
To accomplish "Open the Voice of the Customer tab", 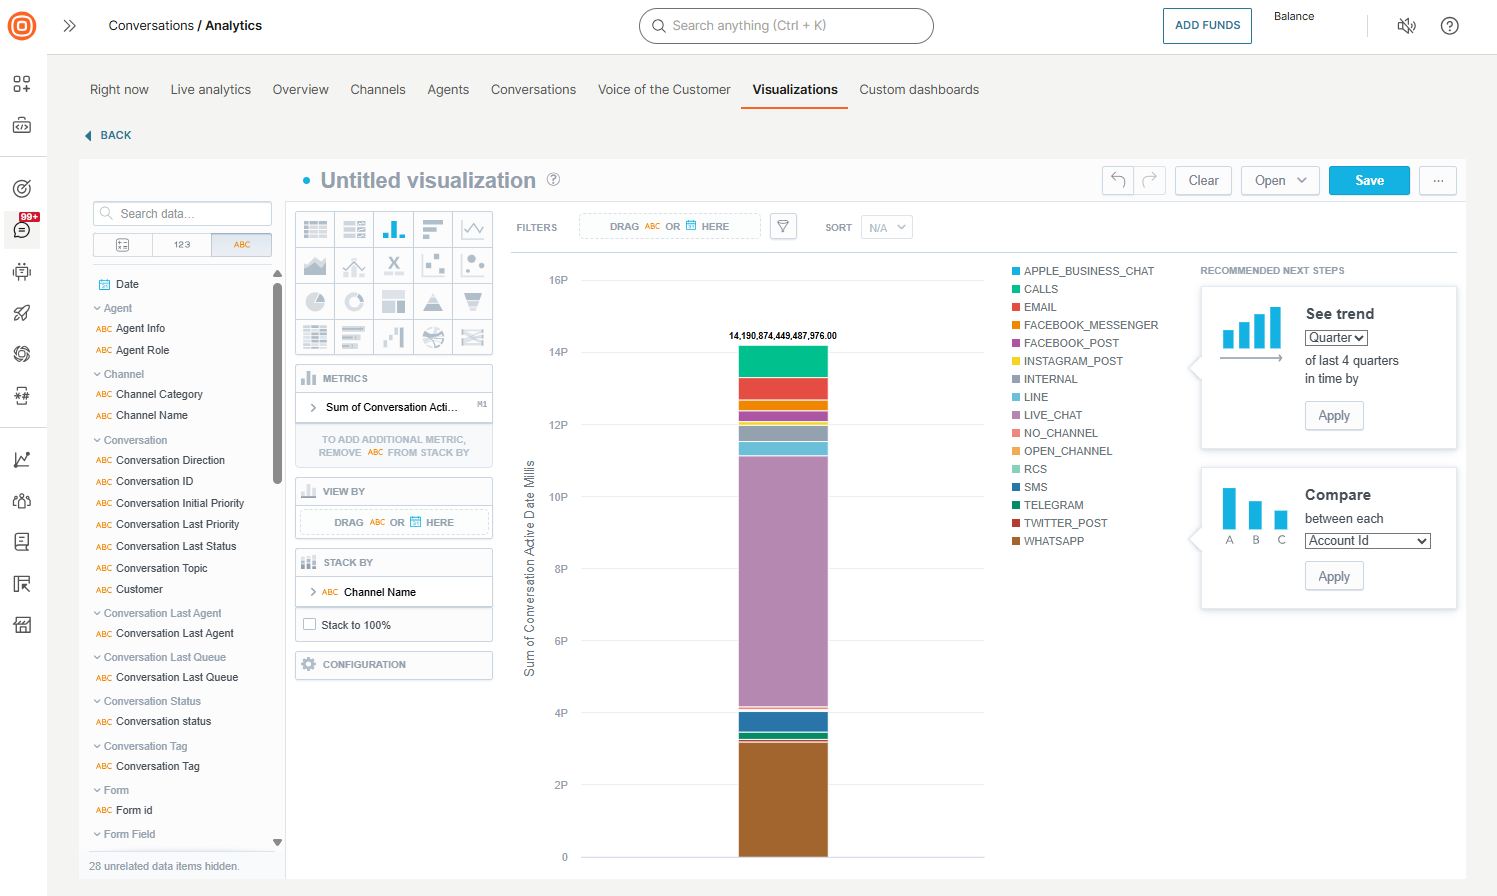I will click(664, 89).
